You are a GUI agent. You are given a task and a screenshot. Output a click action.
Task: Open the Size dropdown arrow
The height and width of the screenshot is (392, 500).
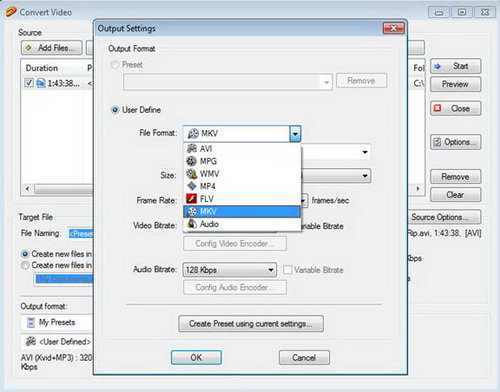(365, 176)
